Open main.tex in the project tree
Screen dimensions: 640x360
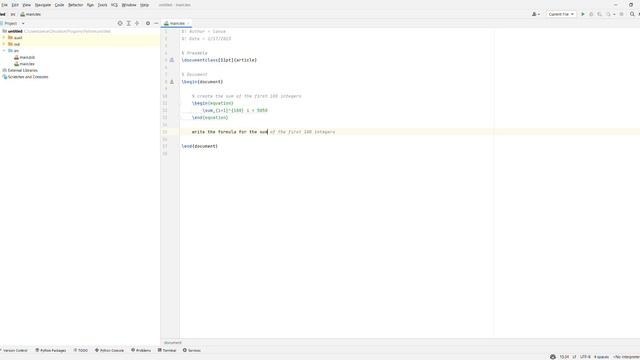pyautogui.click(x=24, y=64)
